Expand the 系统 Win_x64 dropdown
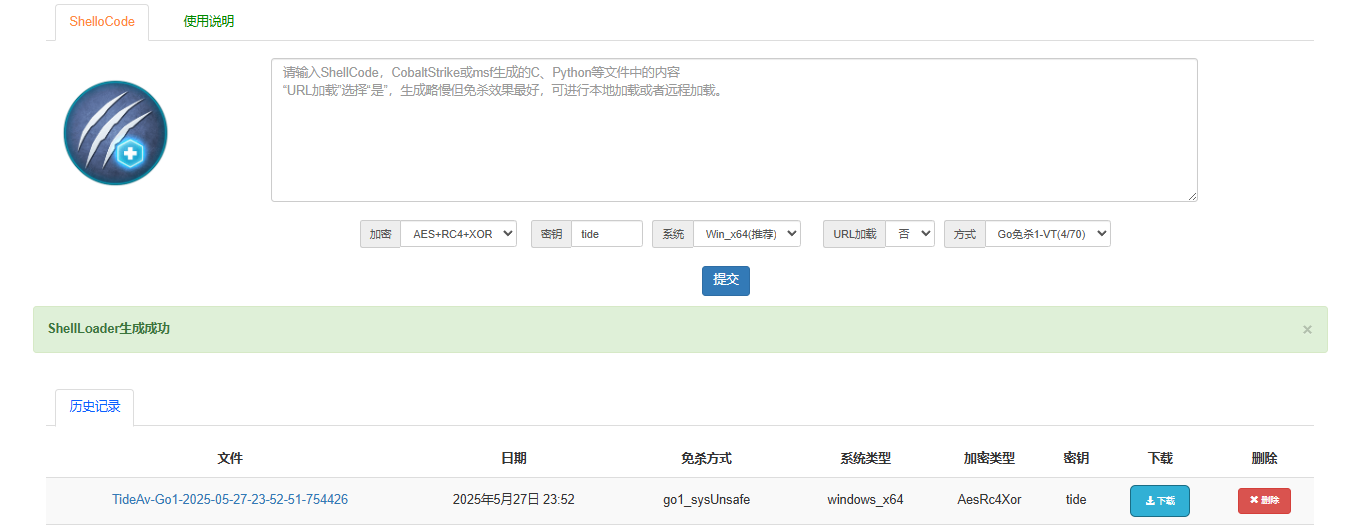Viewport: 1357px width, 528px height. point(746,234)
